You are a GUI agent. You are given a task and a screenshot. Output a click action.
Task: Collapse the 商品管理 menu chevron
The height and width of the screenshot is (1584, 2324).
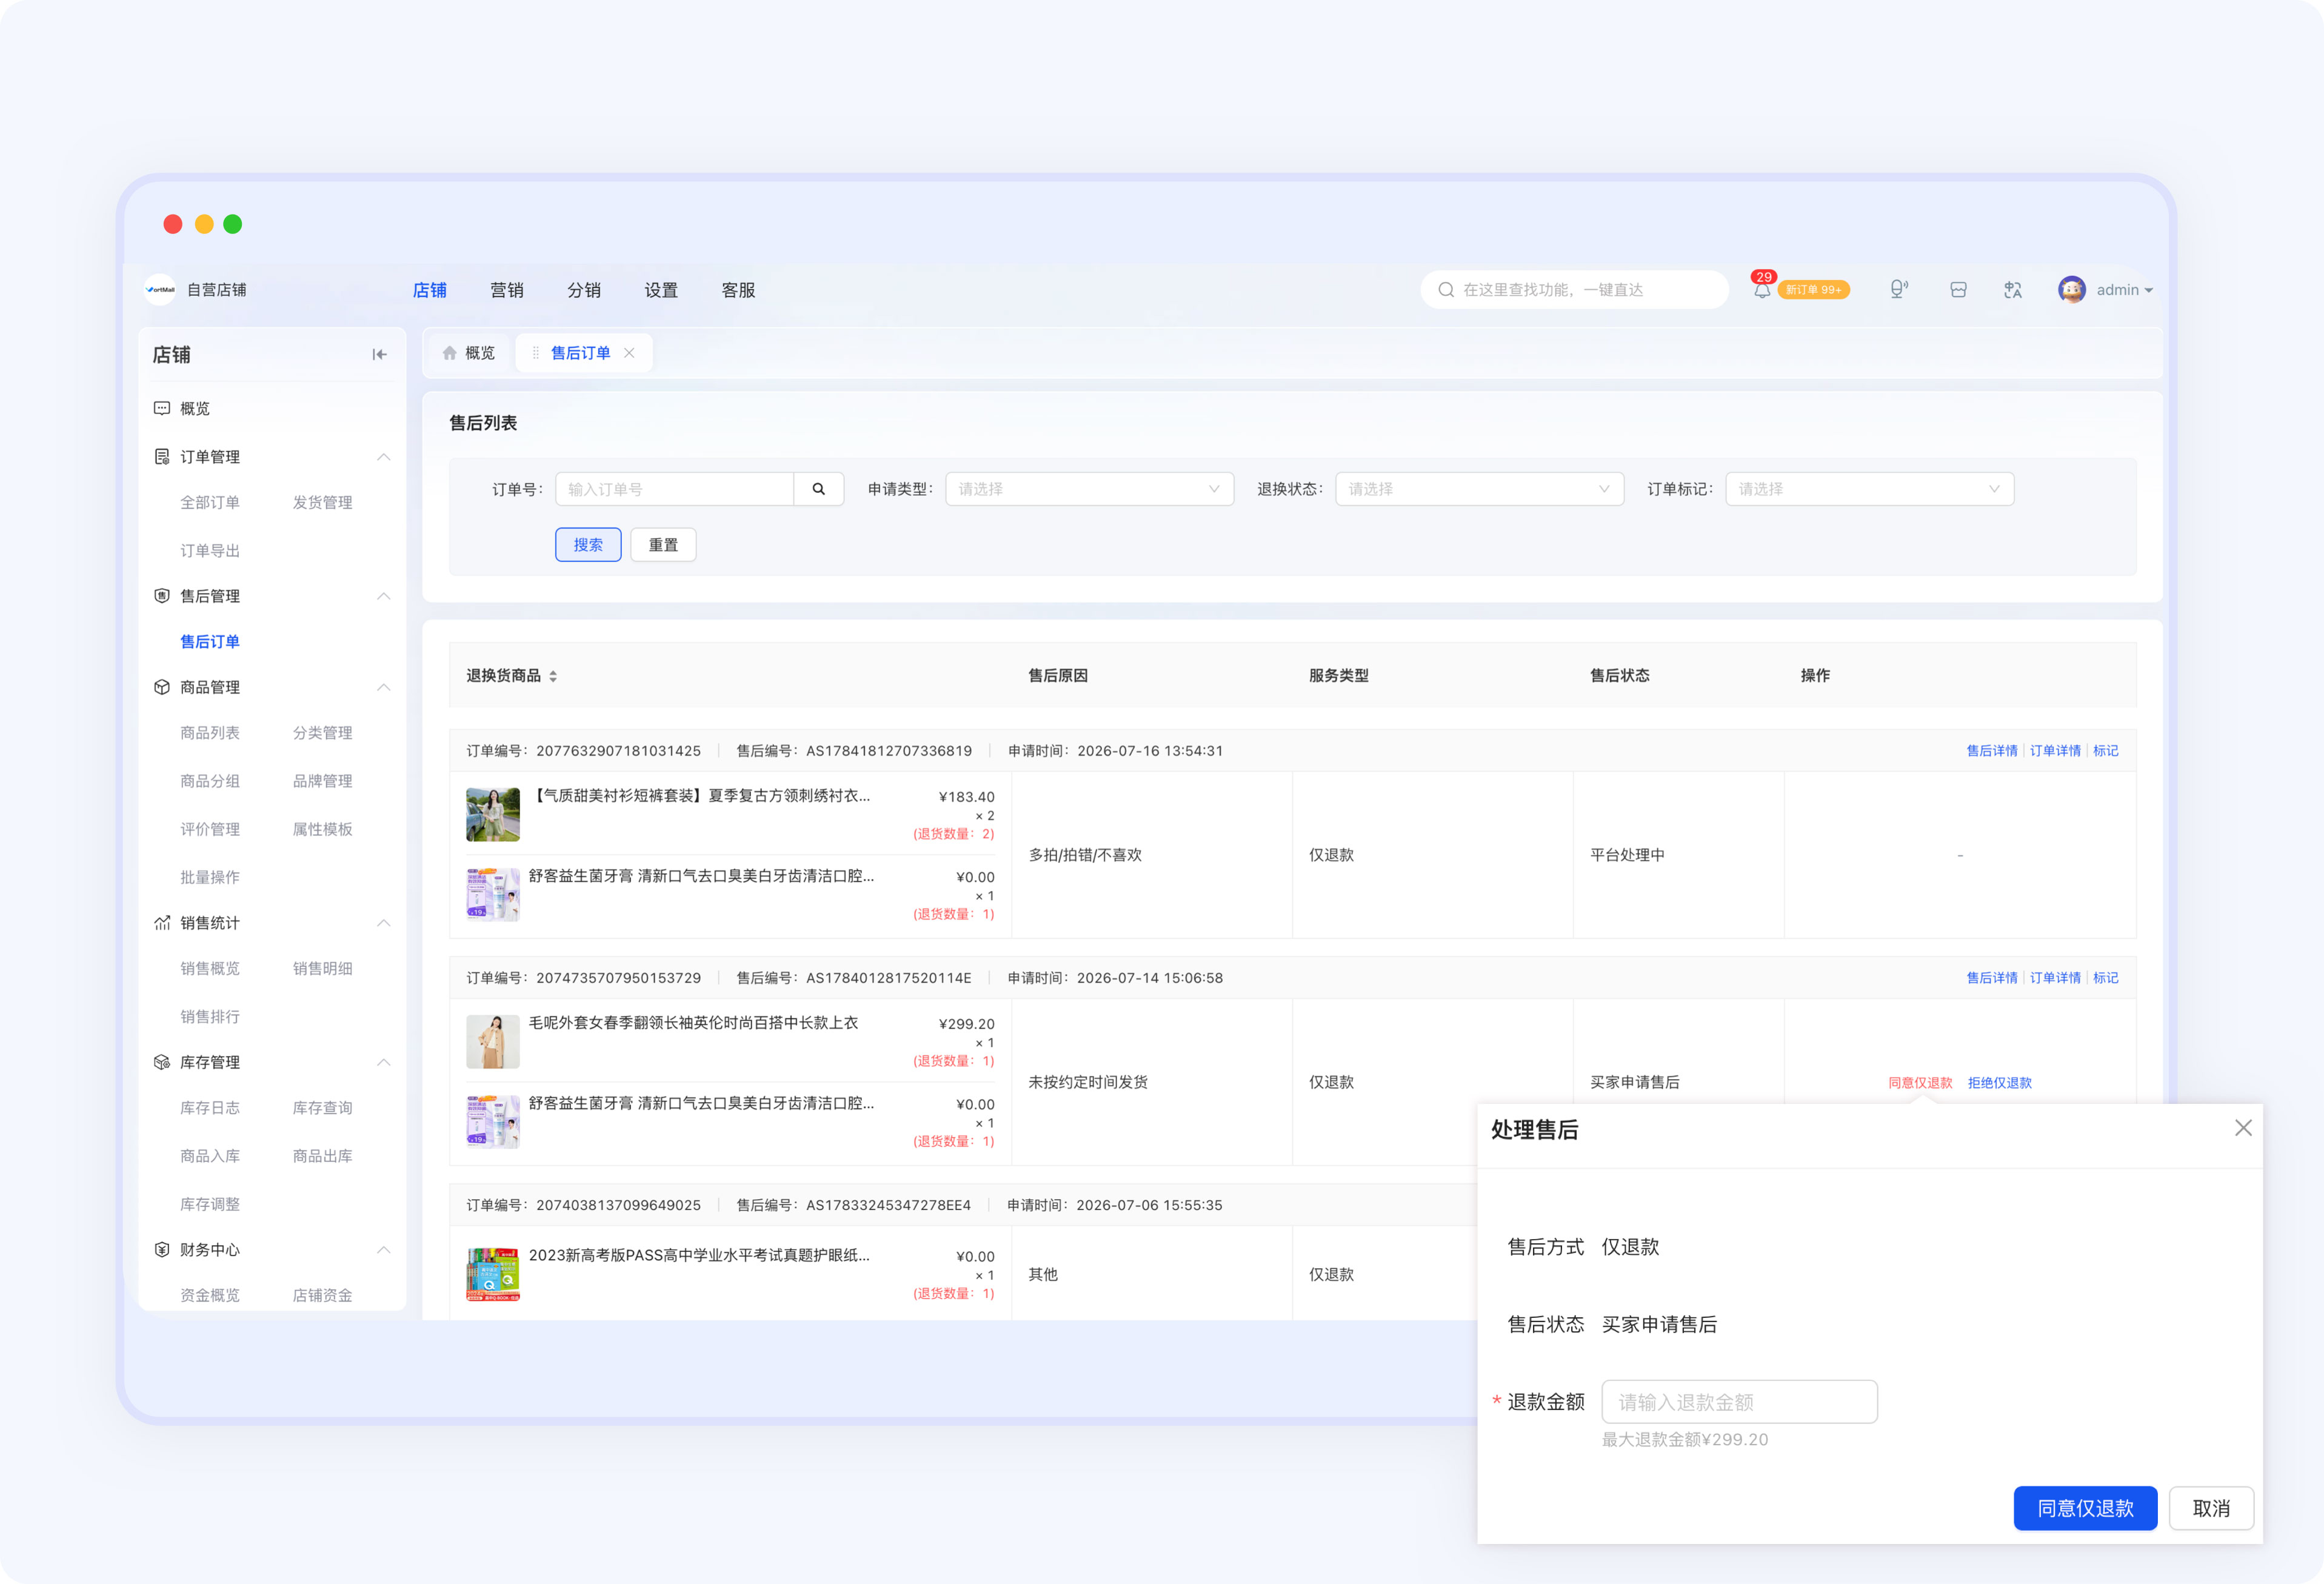tap(383, 687)
